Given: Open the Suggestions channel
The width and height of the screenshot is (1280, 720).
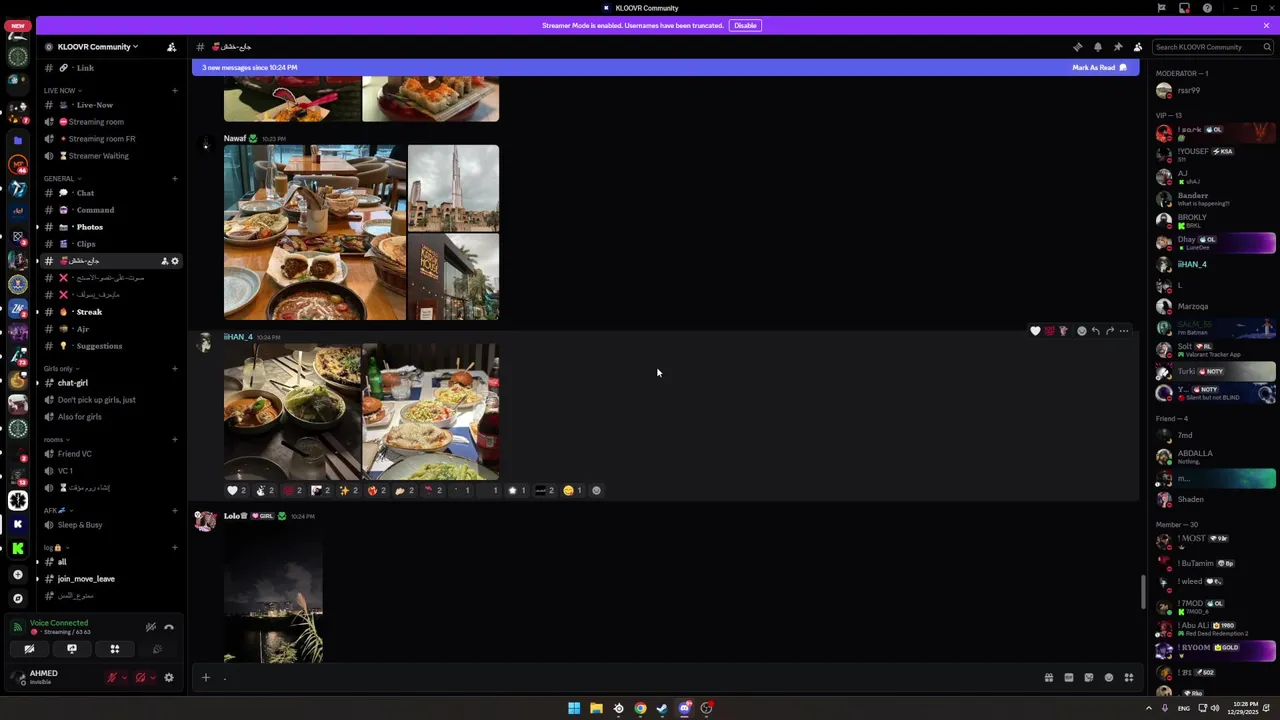Looking at the screenshot, I should pos(110,346).
